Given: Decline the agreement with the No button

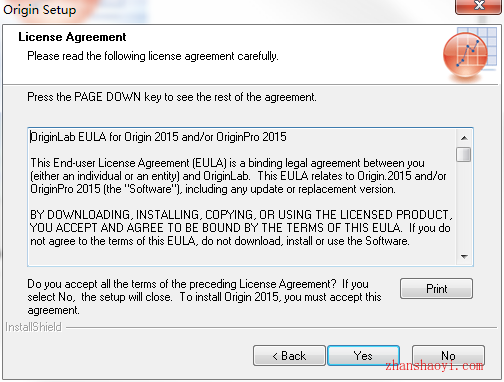Looking at the screenshot, I should coord(448,355).
